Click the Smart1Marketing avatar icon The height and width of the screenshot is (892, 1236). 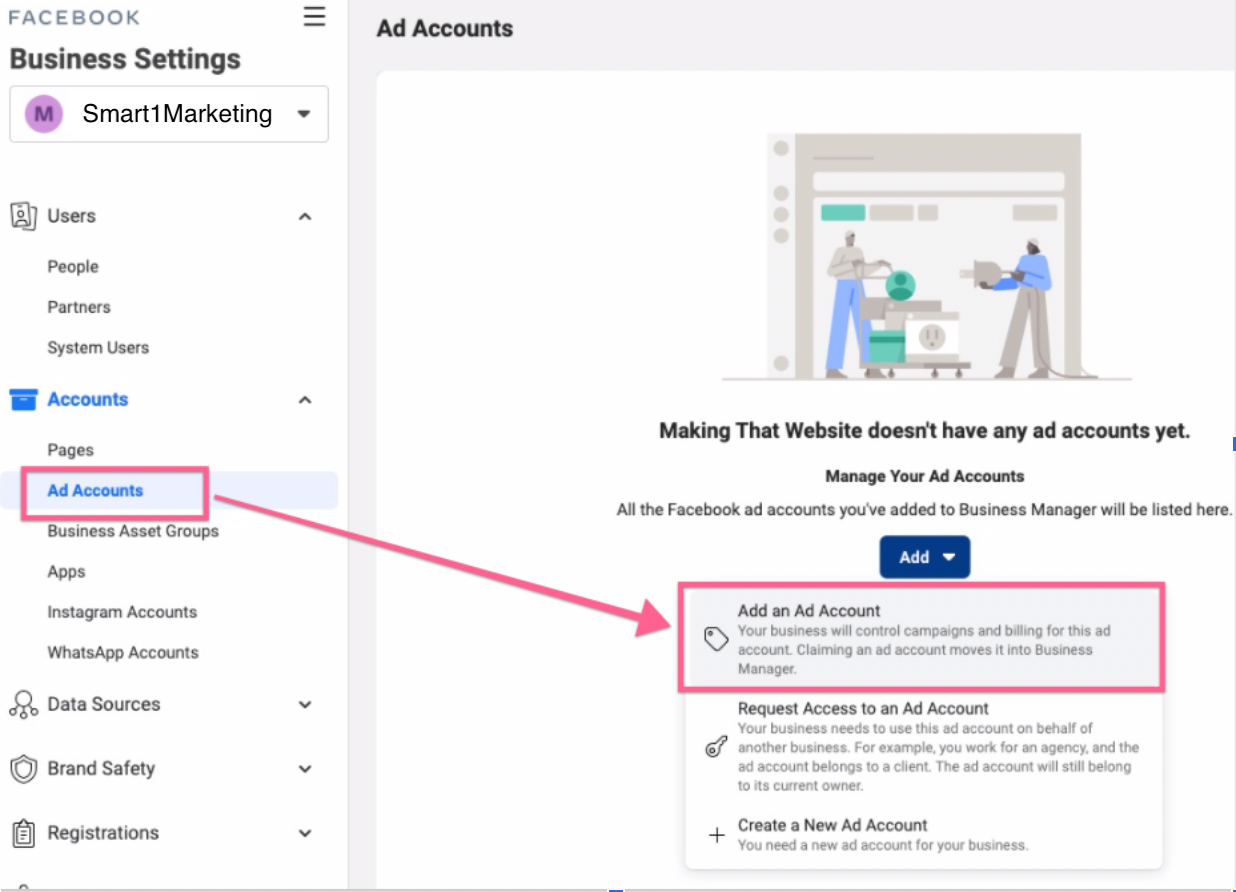tap(44, 114)
